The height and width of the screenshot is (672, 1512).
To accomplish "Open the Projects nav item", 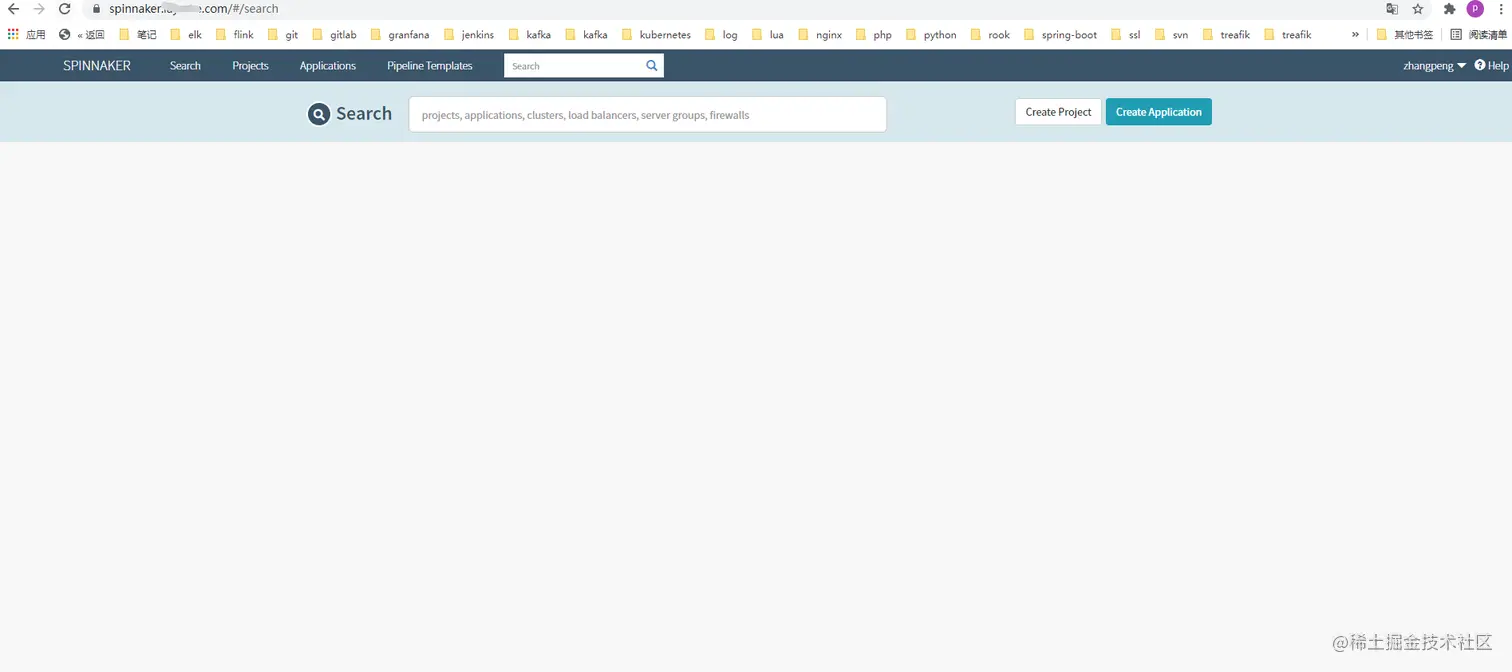I will coord(250,66).
